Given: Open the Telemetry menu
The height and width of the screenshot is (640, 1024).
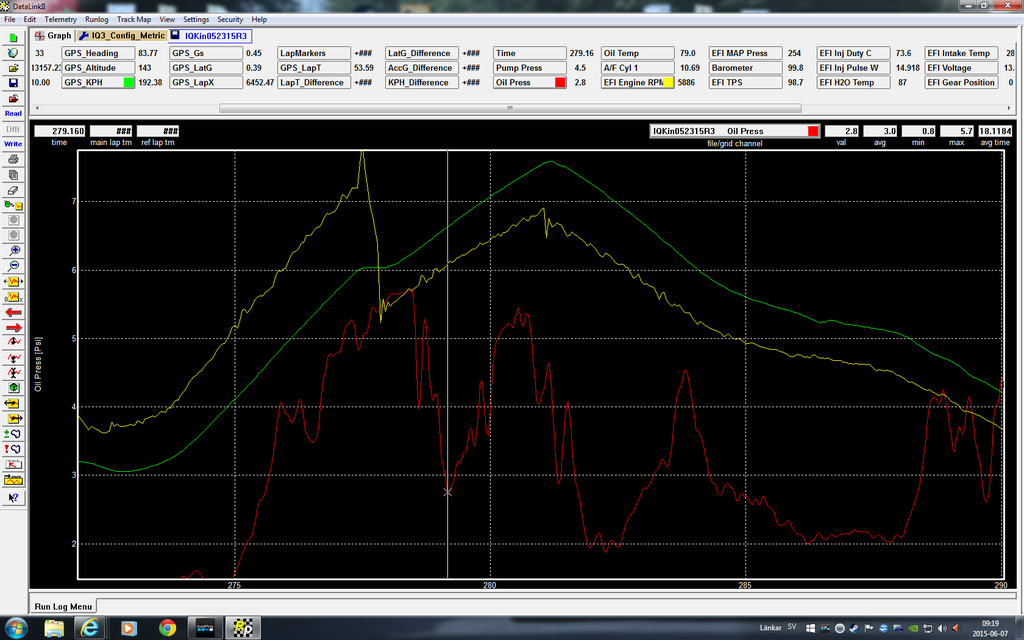Looking at the screenshot, I should click(60, 19).
